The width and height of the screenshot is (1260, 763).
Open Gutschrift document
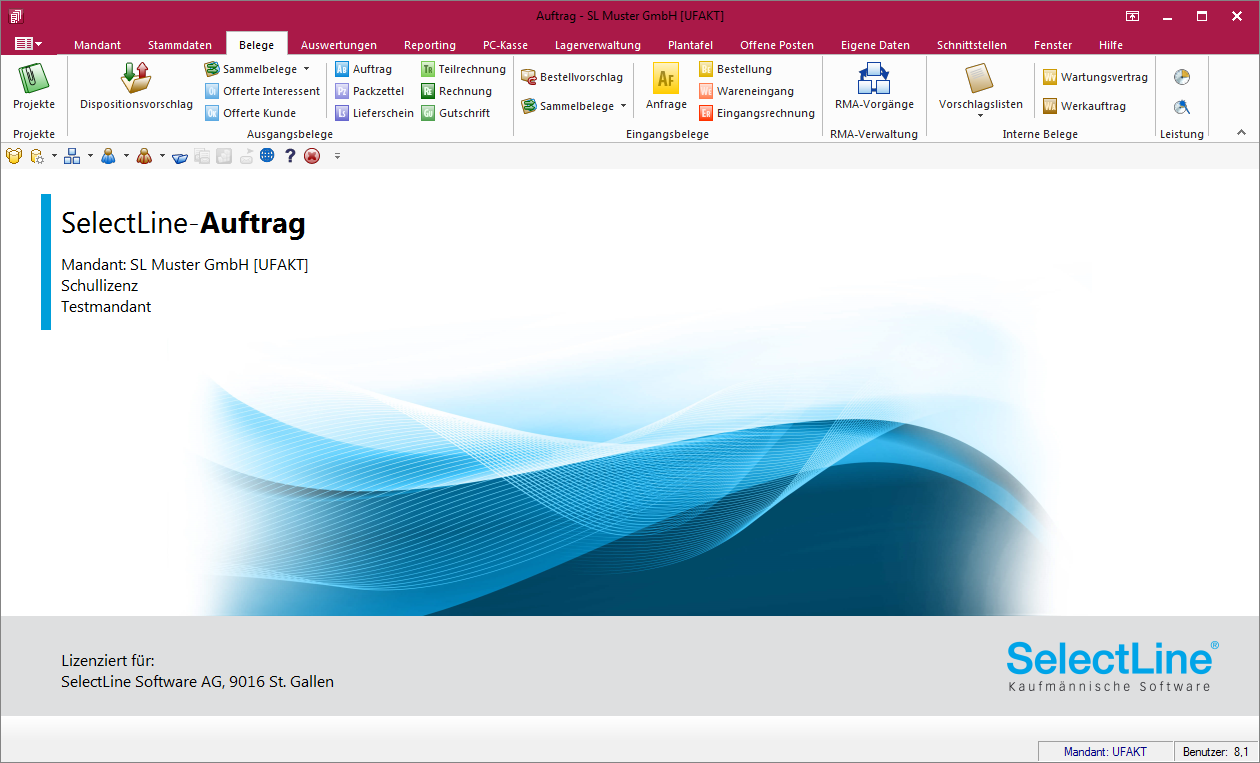point(455,113)
